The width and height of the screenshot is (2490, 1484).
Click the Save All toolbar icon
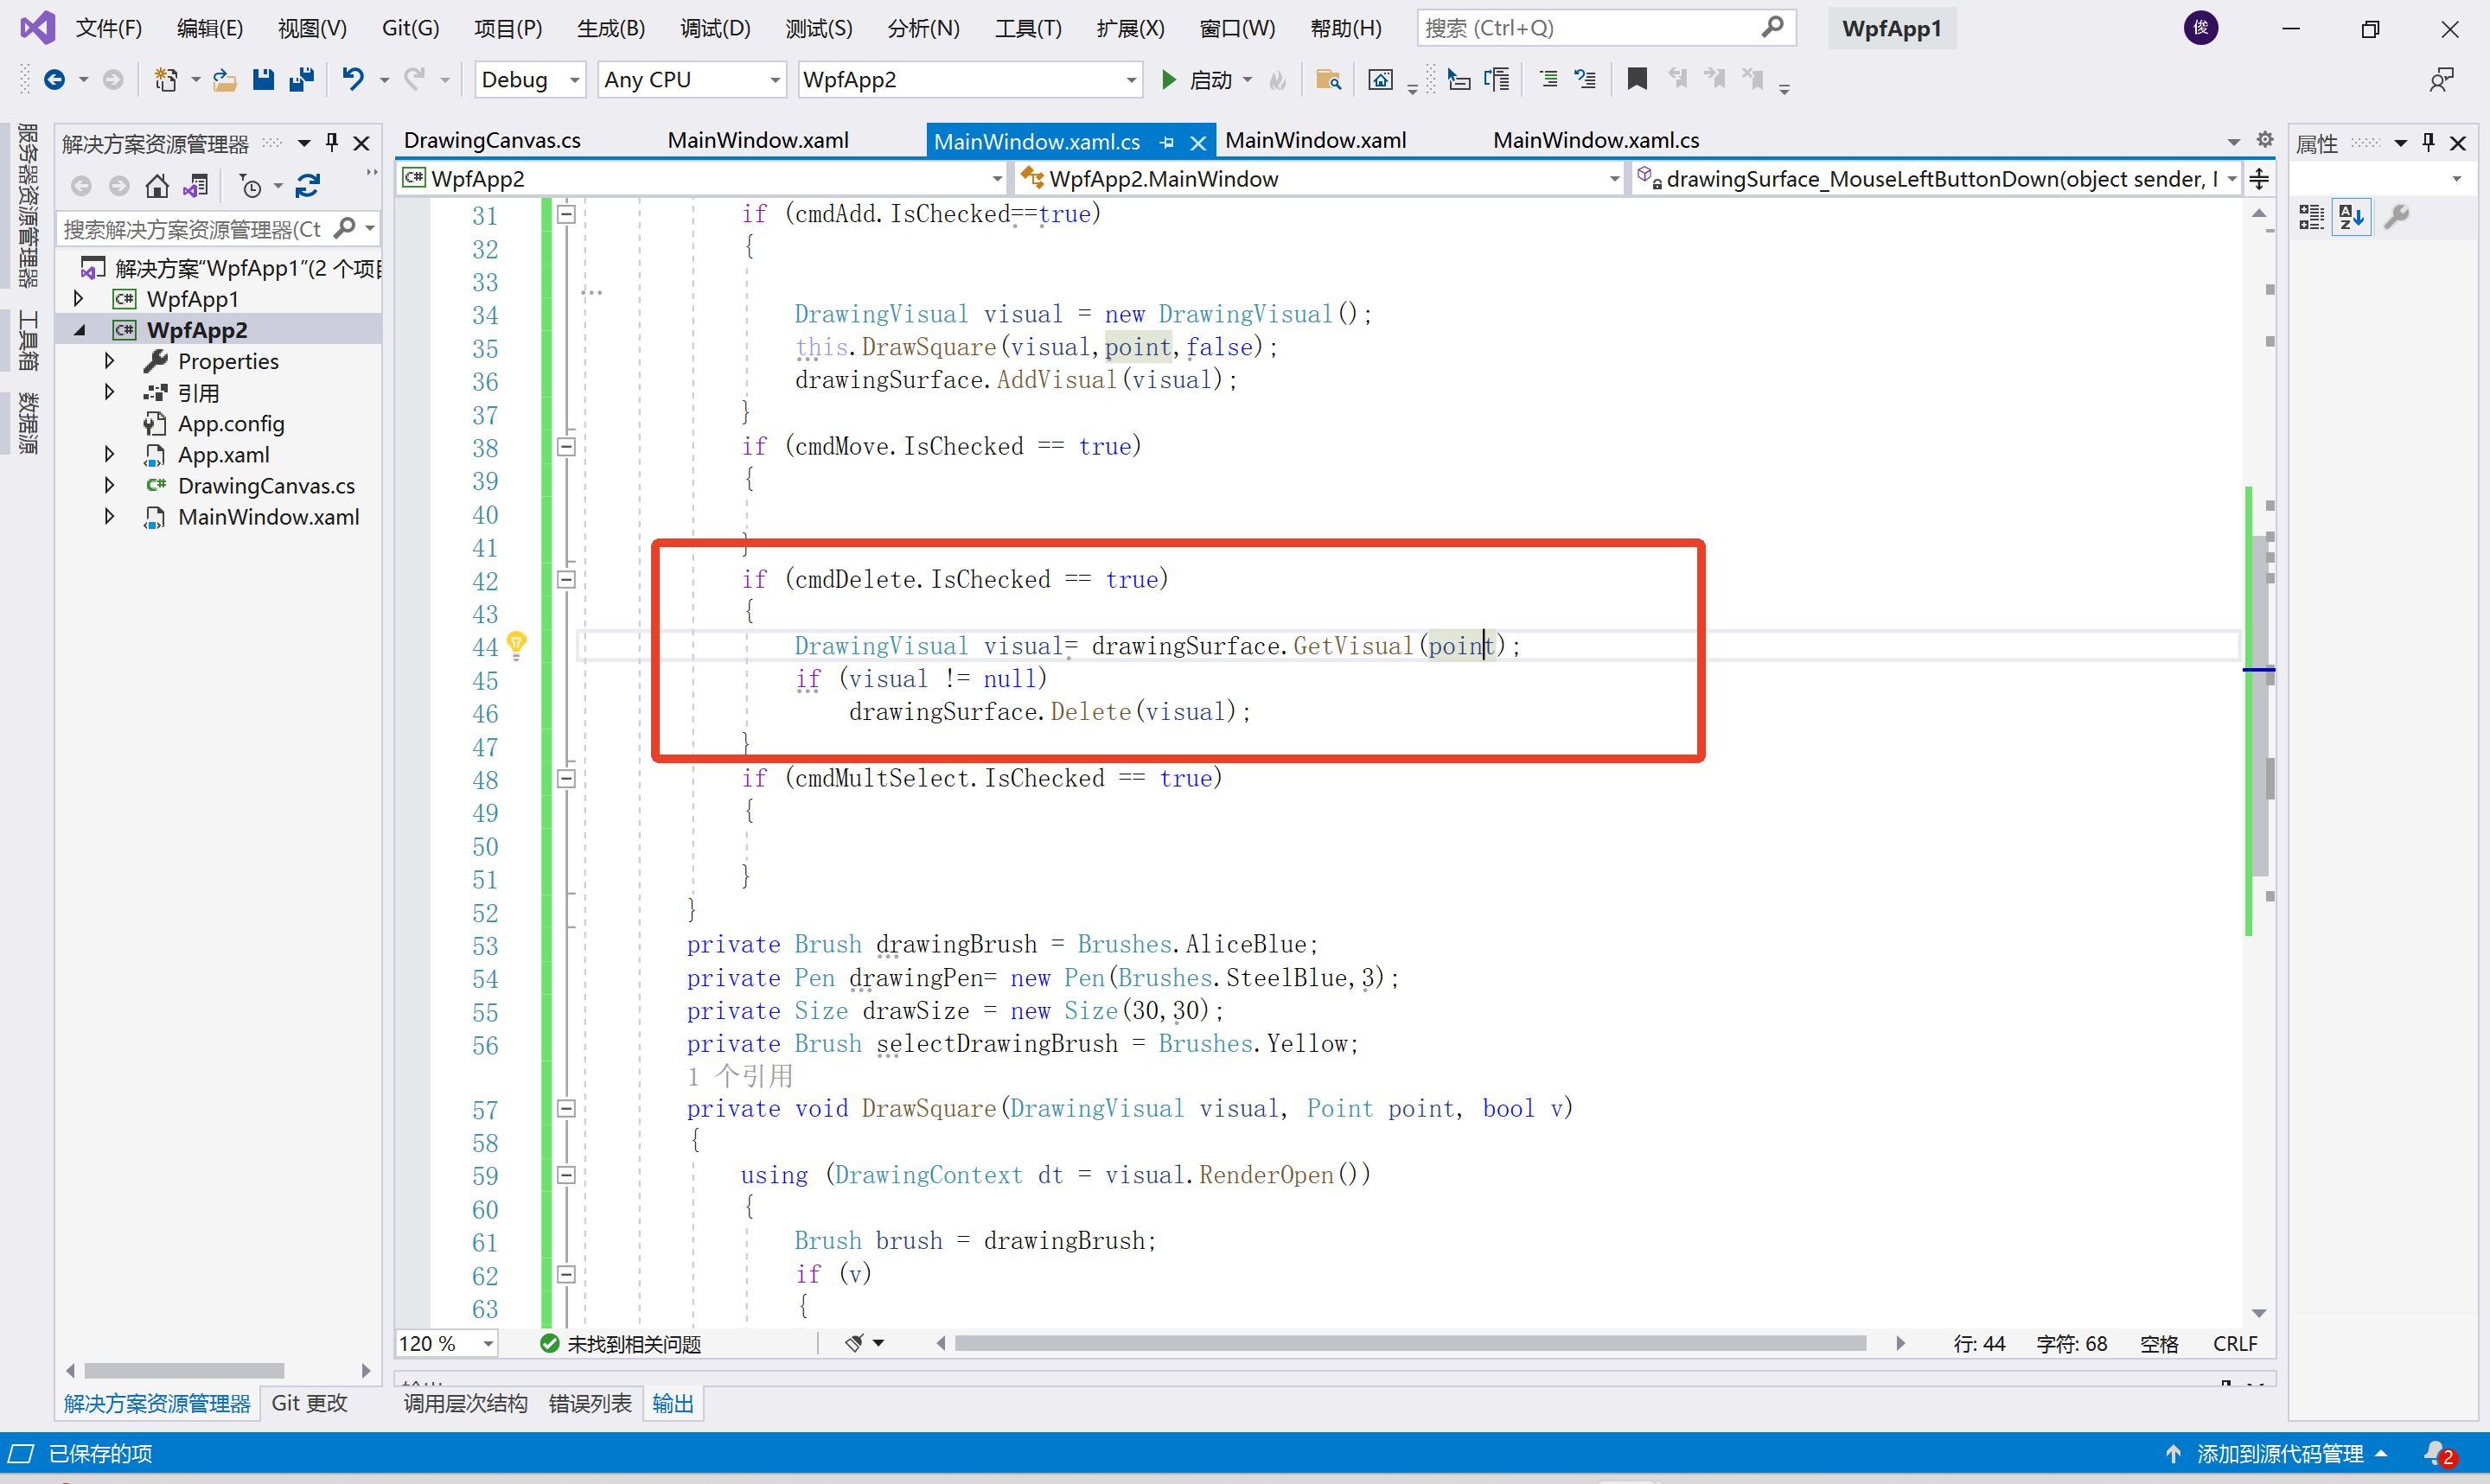302,79
